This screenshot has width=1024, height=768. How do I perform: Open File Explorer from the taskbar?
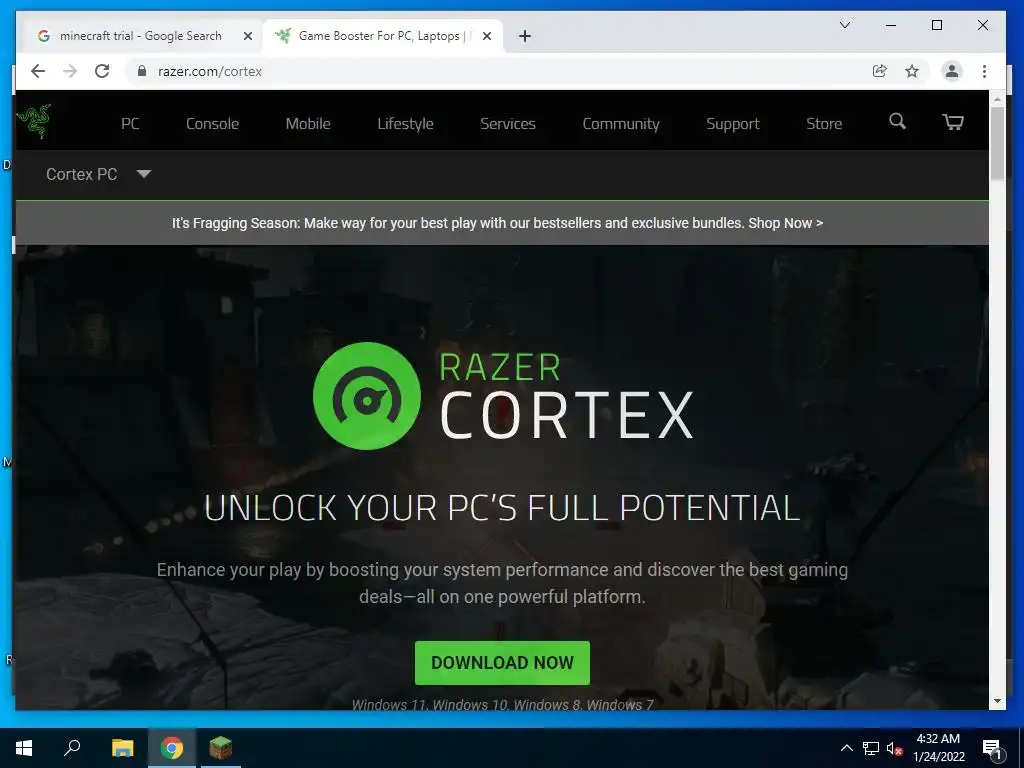(x=122, y=748)
